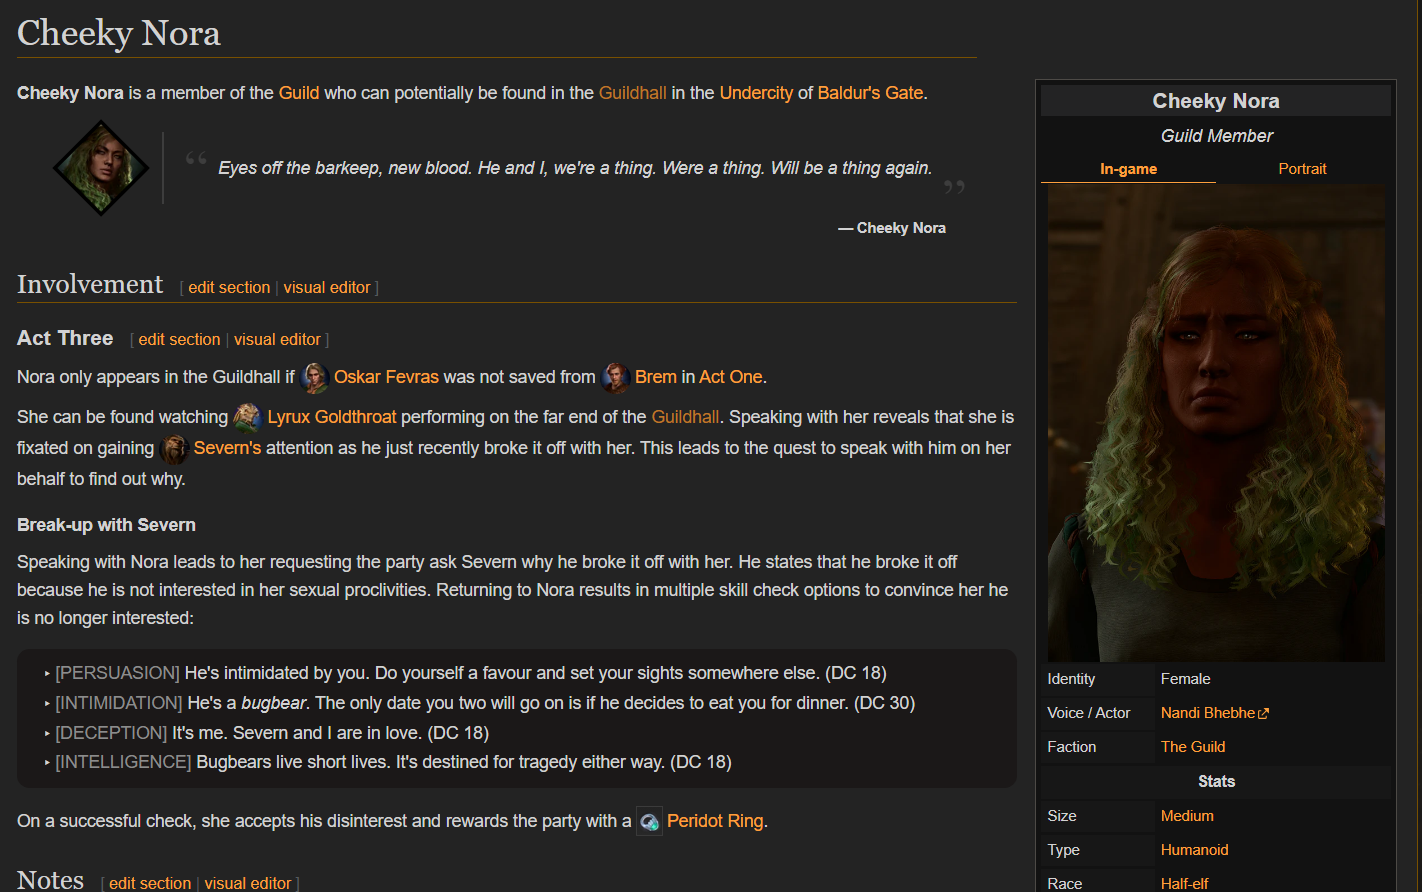Click the 'Act Three' subsection heading
1422x892 pixels.
65,338
